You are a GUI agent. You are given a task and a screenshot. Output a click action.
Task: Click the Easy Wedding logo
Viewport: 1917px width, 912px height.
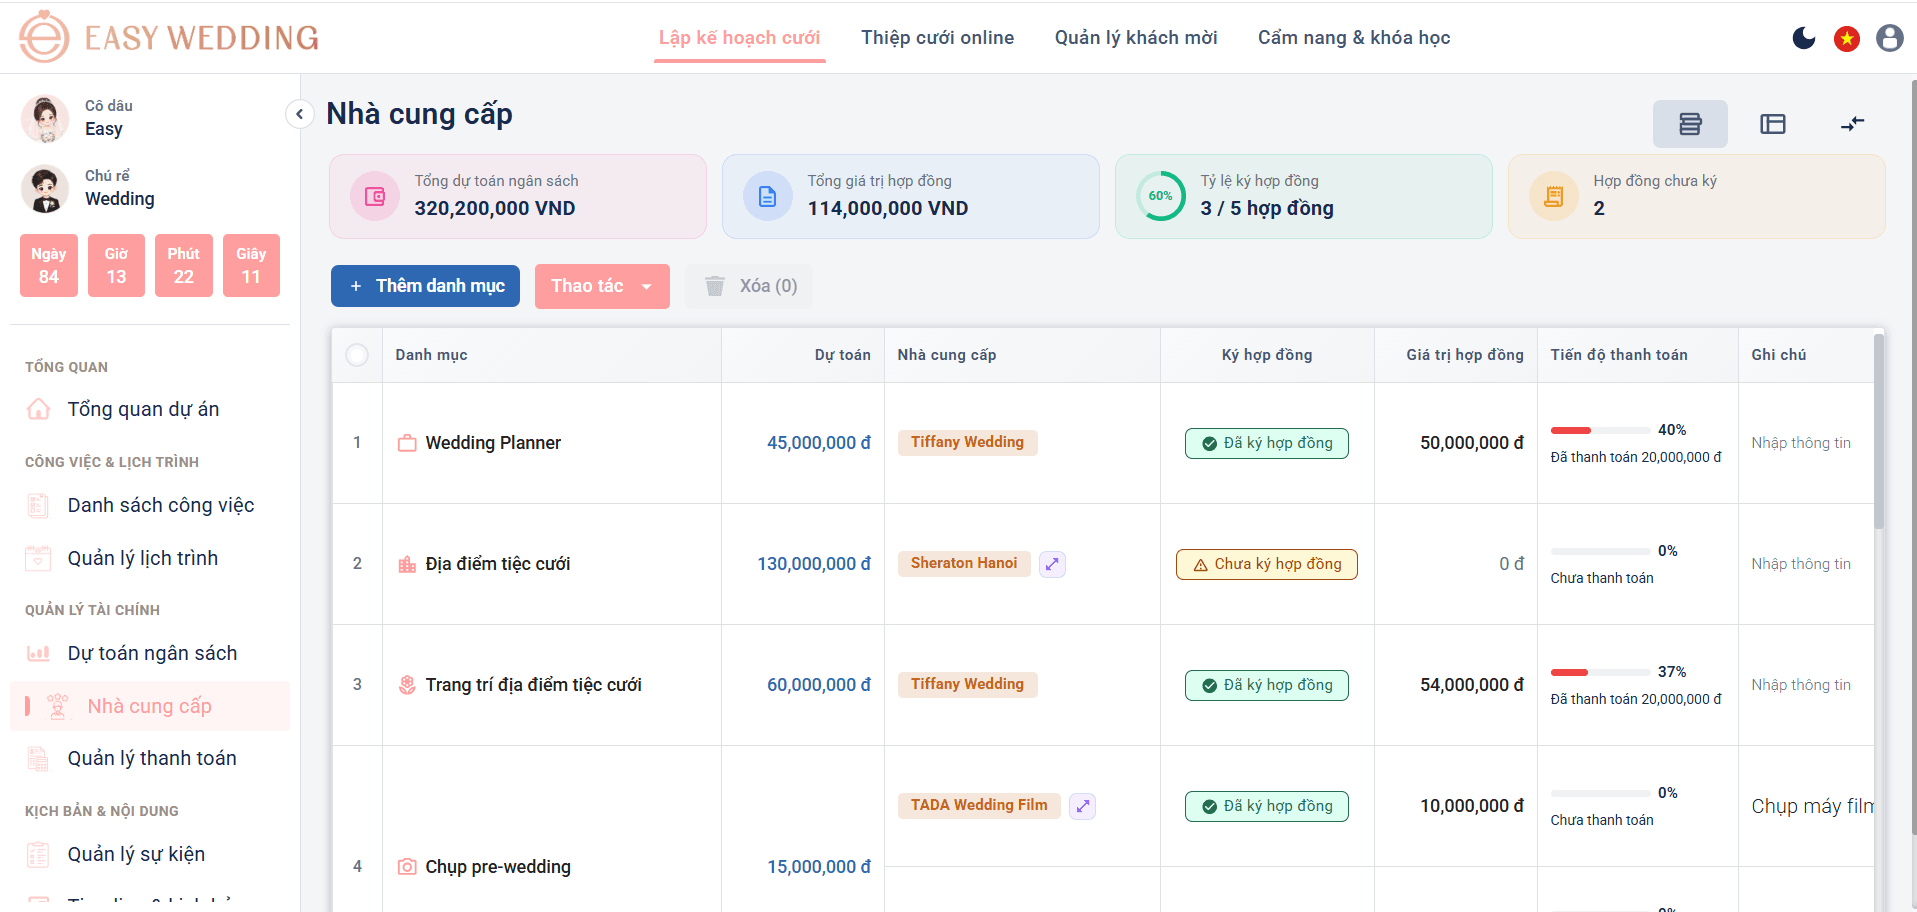(169, 37)
